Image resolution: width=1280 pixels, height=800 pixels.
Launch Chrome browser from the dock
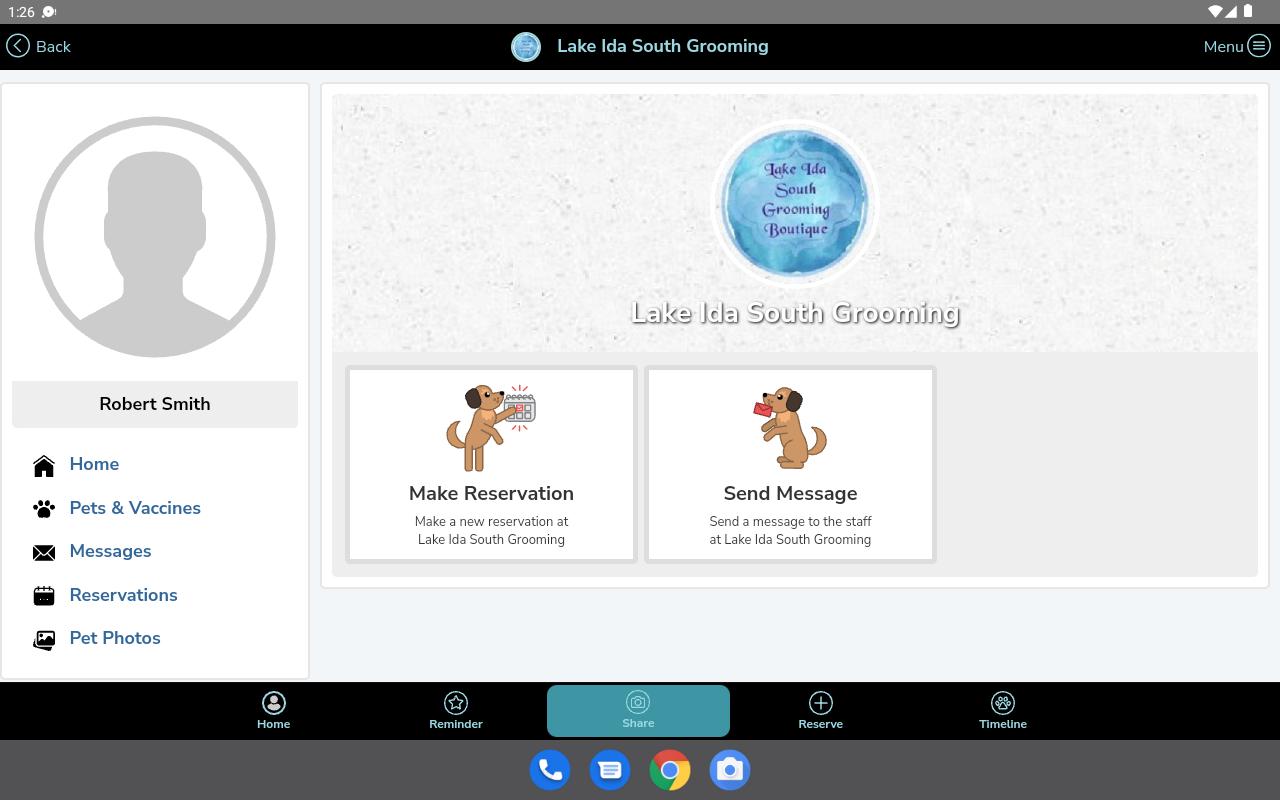(670, 770)
